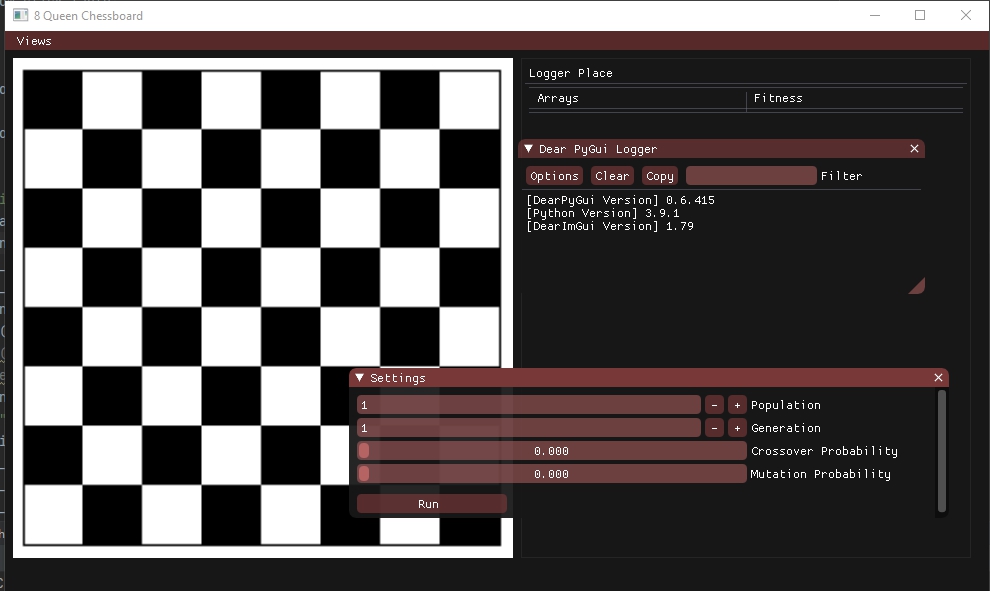Close the Settings window
Image resolution: width=990 pixels, height=591 pixels.
pos(938,378)
